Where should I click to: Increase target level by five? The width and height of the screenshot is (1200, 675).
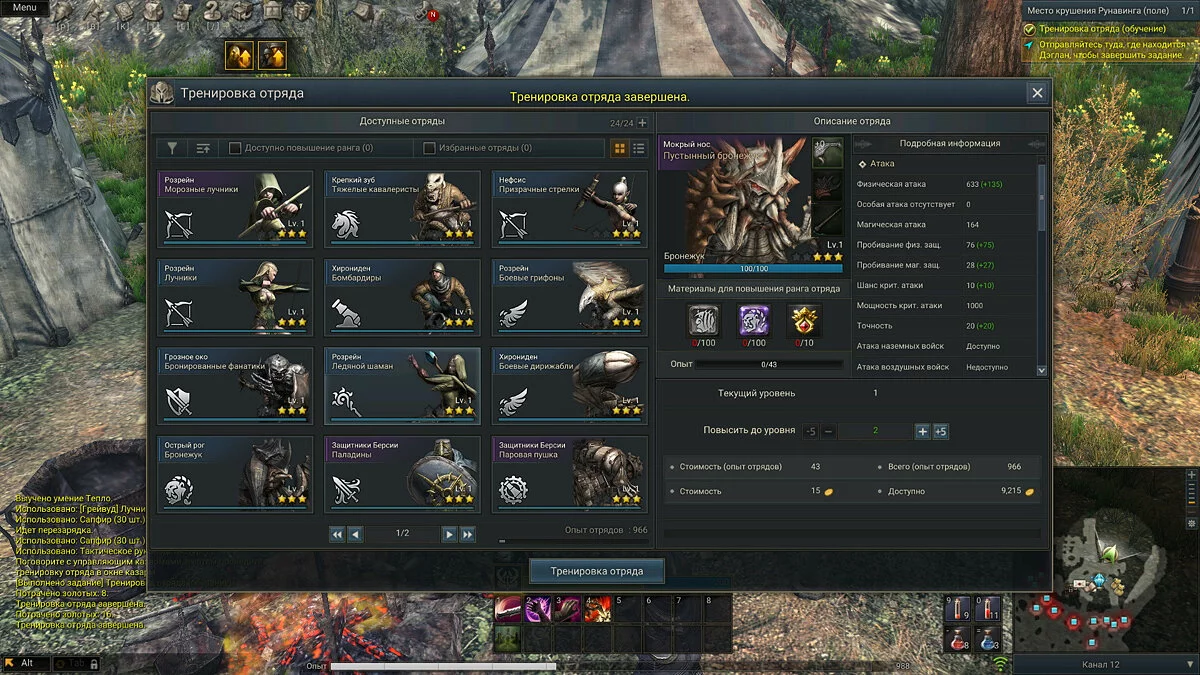(x=940, y=431)
